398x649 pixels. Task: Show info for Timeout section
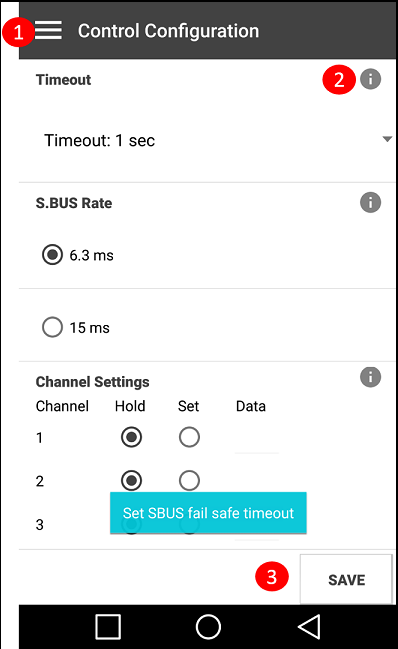[x=370, y=79]
